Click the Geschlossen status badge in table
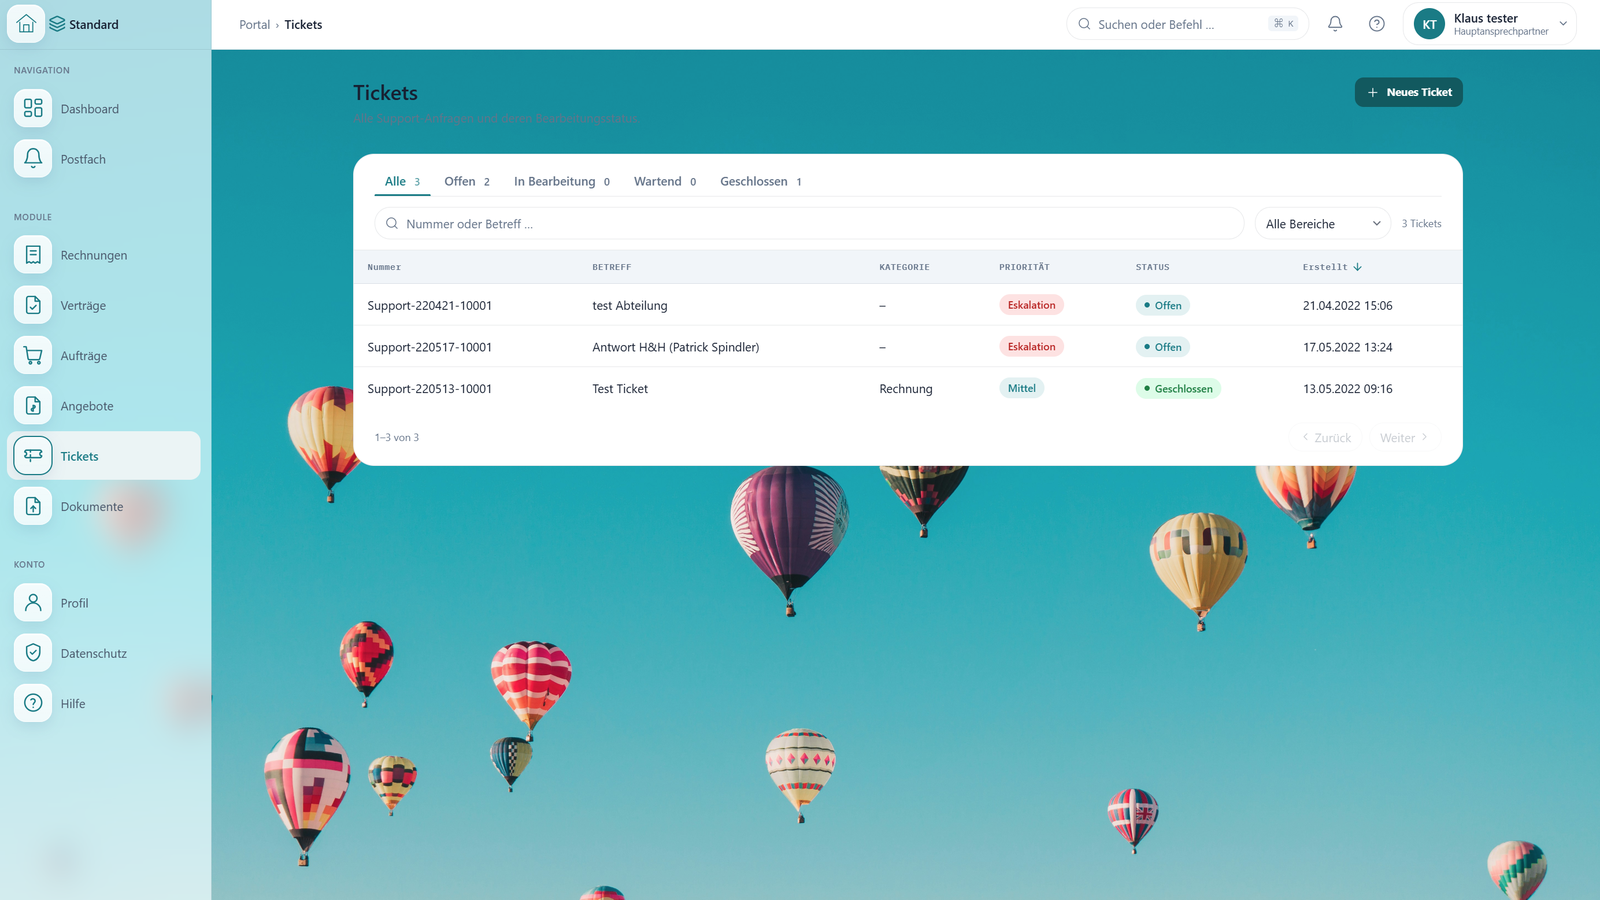The image size is (1600, 900). click(1178, 389)
